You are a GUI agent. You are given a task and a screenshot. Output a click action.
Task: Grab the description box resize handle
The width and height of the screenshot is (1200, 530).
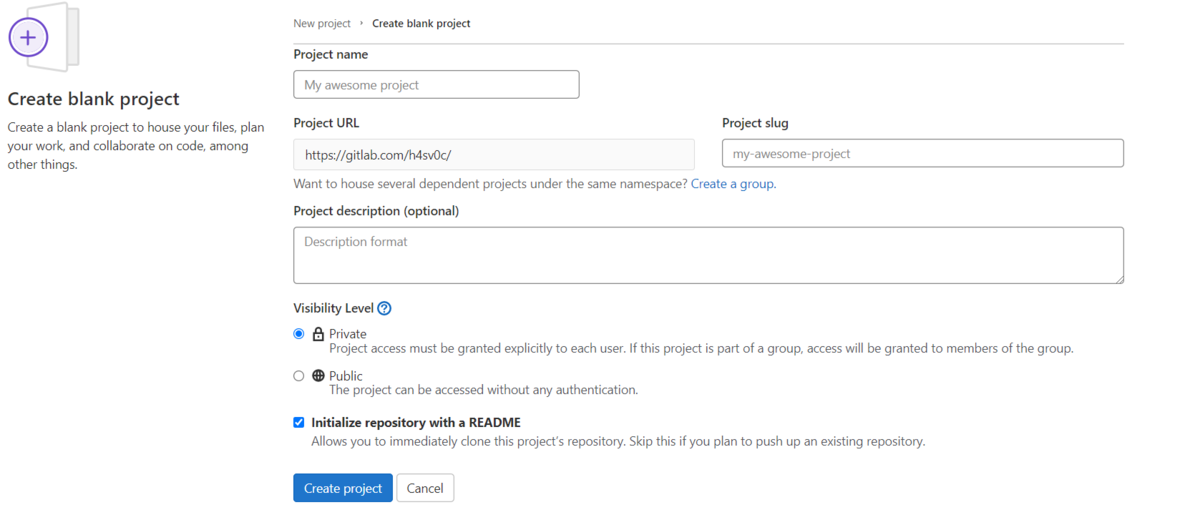1119,279
